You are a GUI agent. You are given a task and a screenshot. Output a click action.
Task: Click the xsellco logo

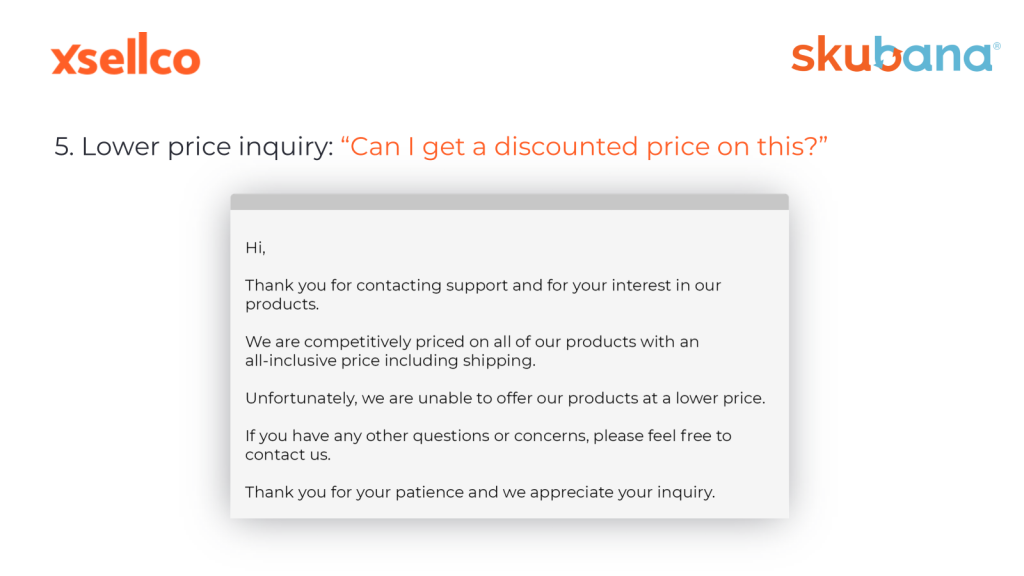(125, 54)
